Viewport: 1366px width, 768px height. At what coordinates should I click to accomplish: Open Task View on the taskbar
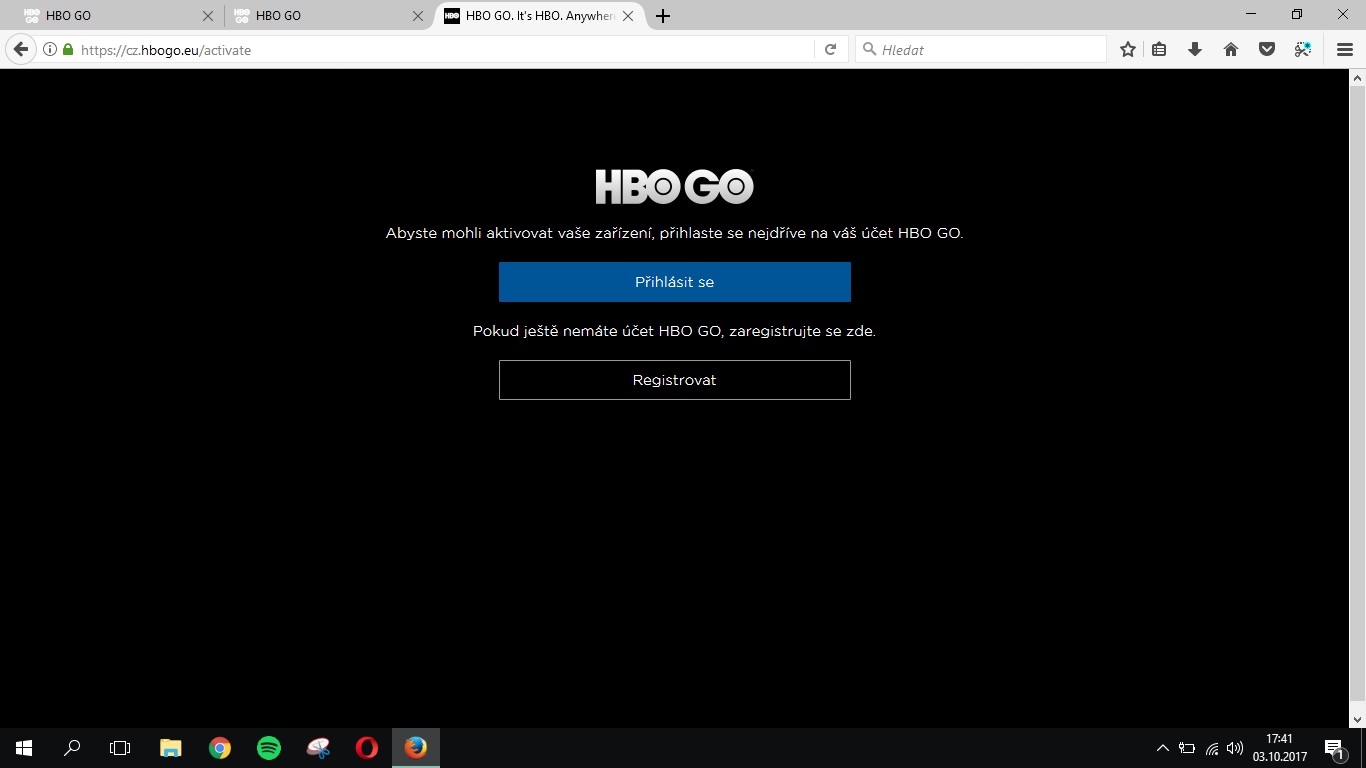point(120,748)
